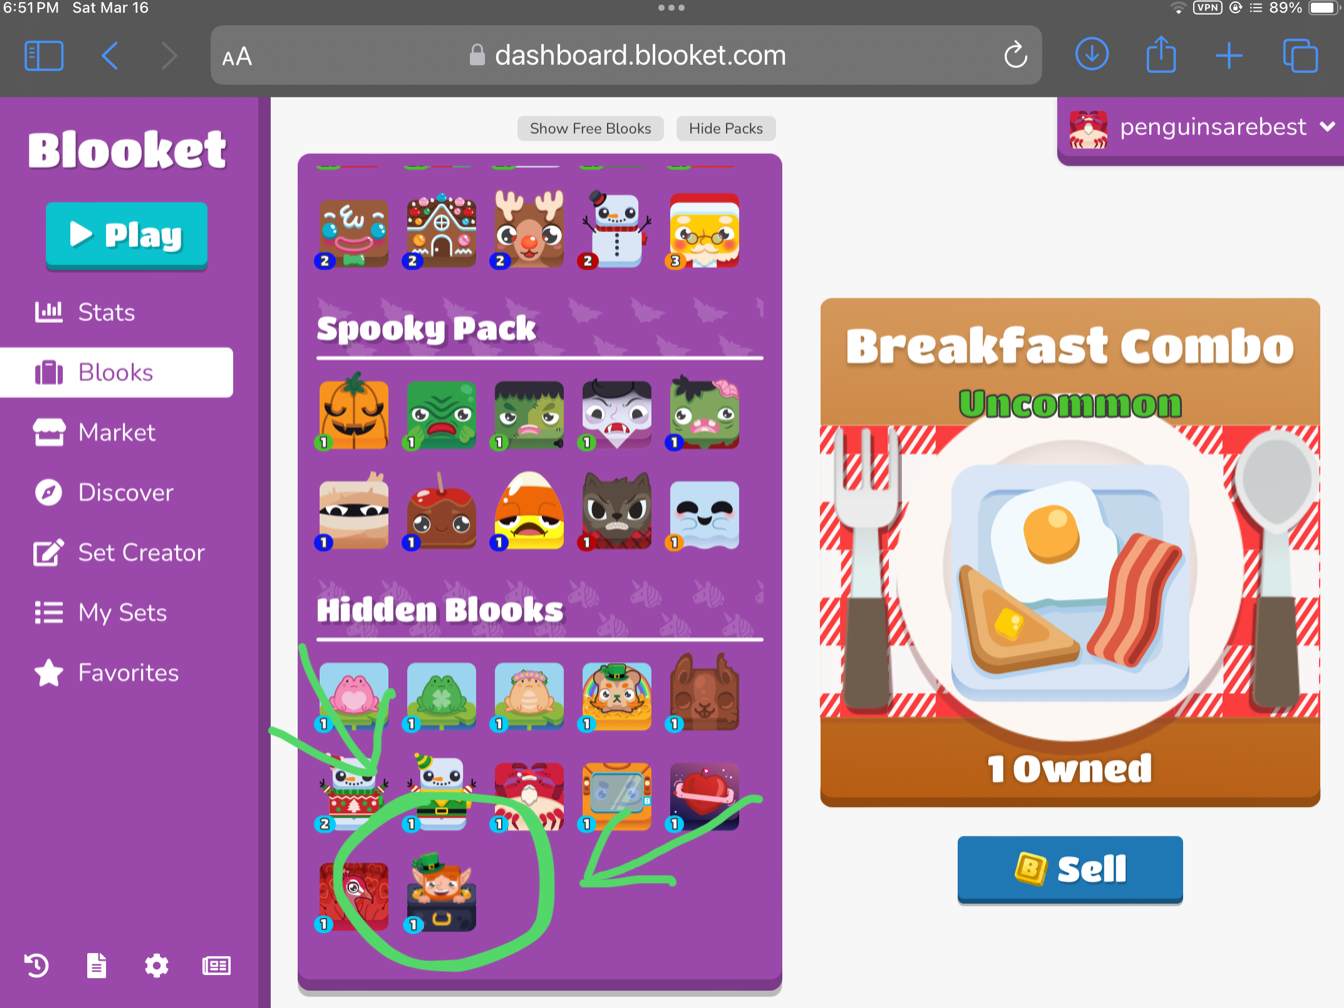
Task: Tap Safari's share icon
Action: click(1160, 54)
